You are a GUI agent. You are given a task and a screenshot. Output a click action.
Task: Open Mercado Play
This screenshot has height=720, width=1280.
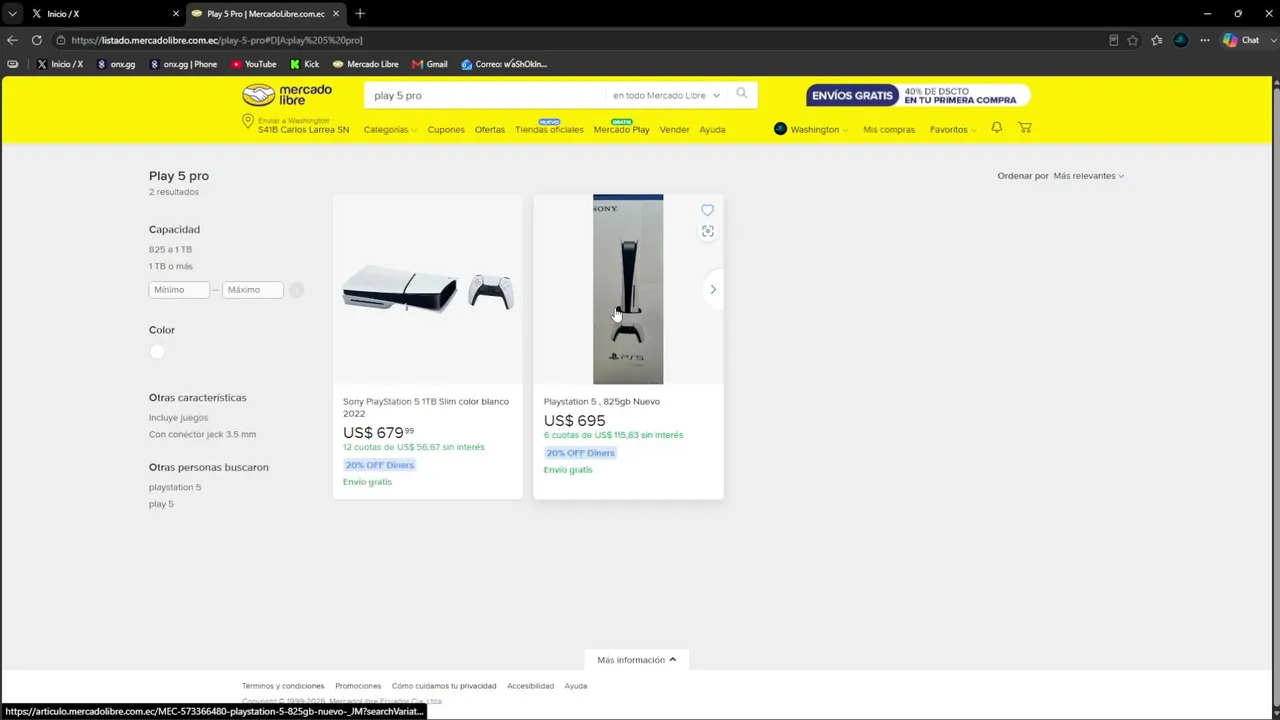pos(621,130)
